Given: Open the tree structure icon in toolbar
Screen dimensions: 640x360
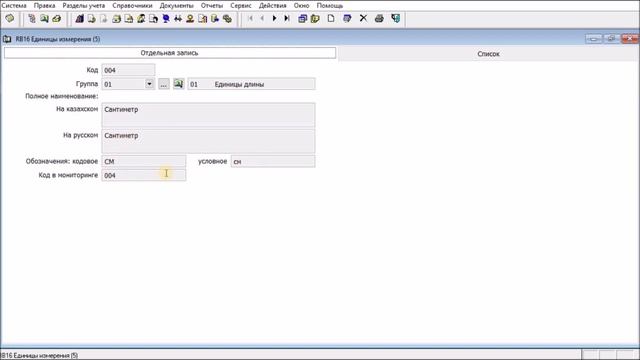Looking at the screenshot, I should (x=32, y=19).
